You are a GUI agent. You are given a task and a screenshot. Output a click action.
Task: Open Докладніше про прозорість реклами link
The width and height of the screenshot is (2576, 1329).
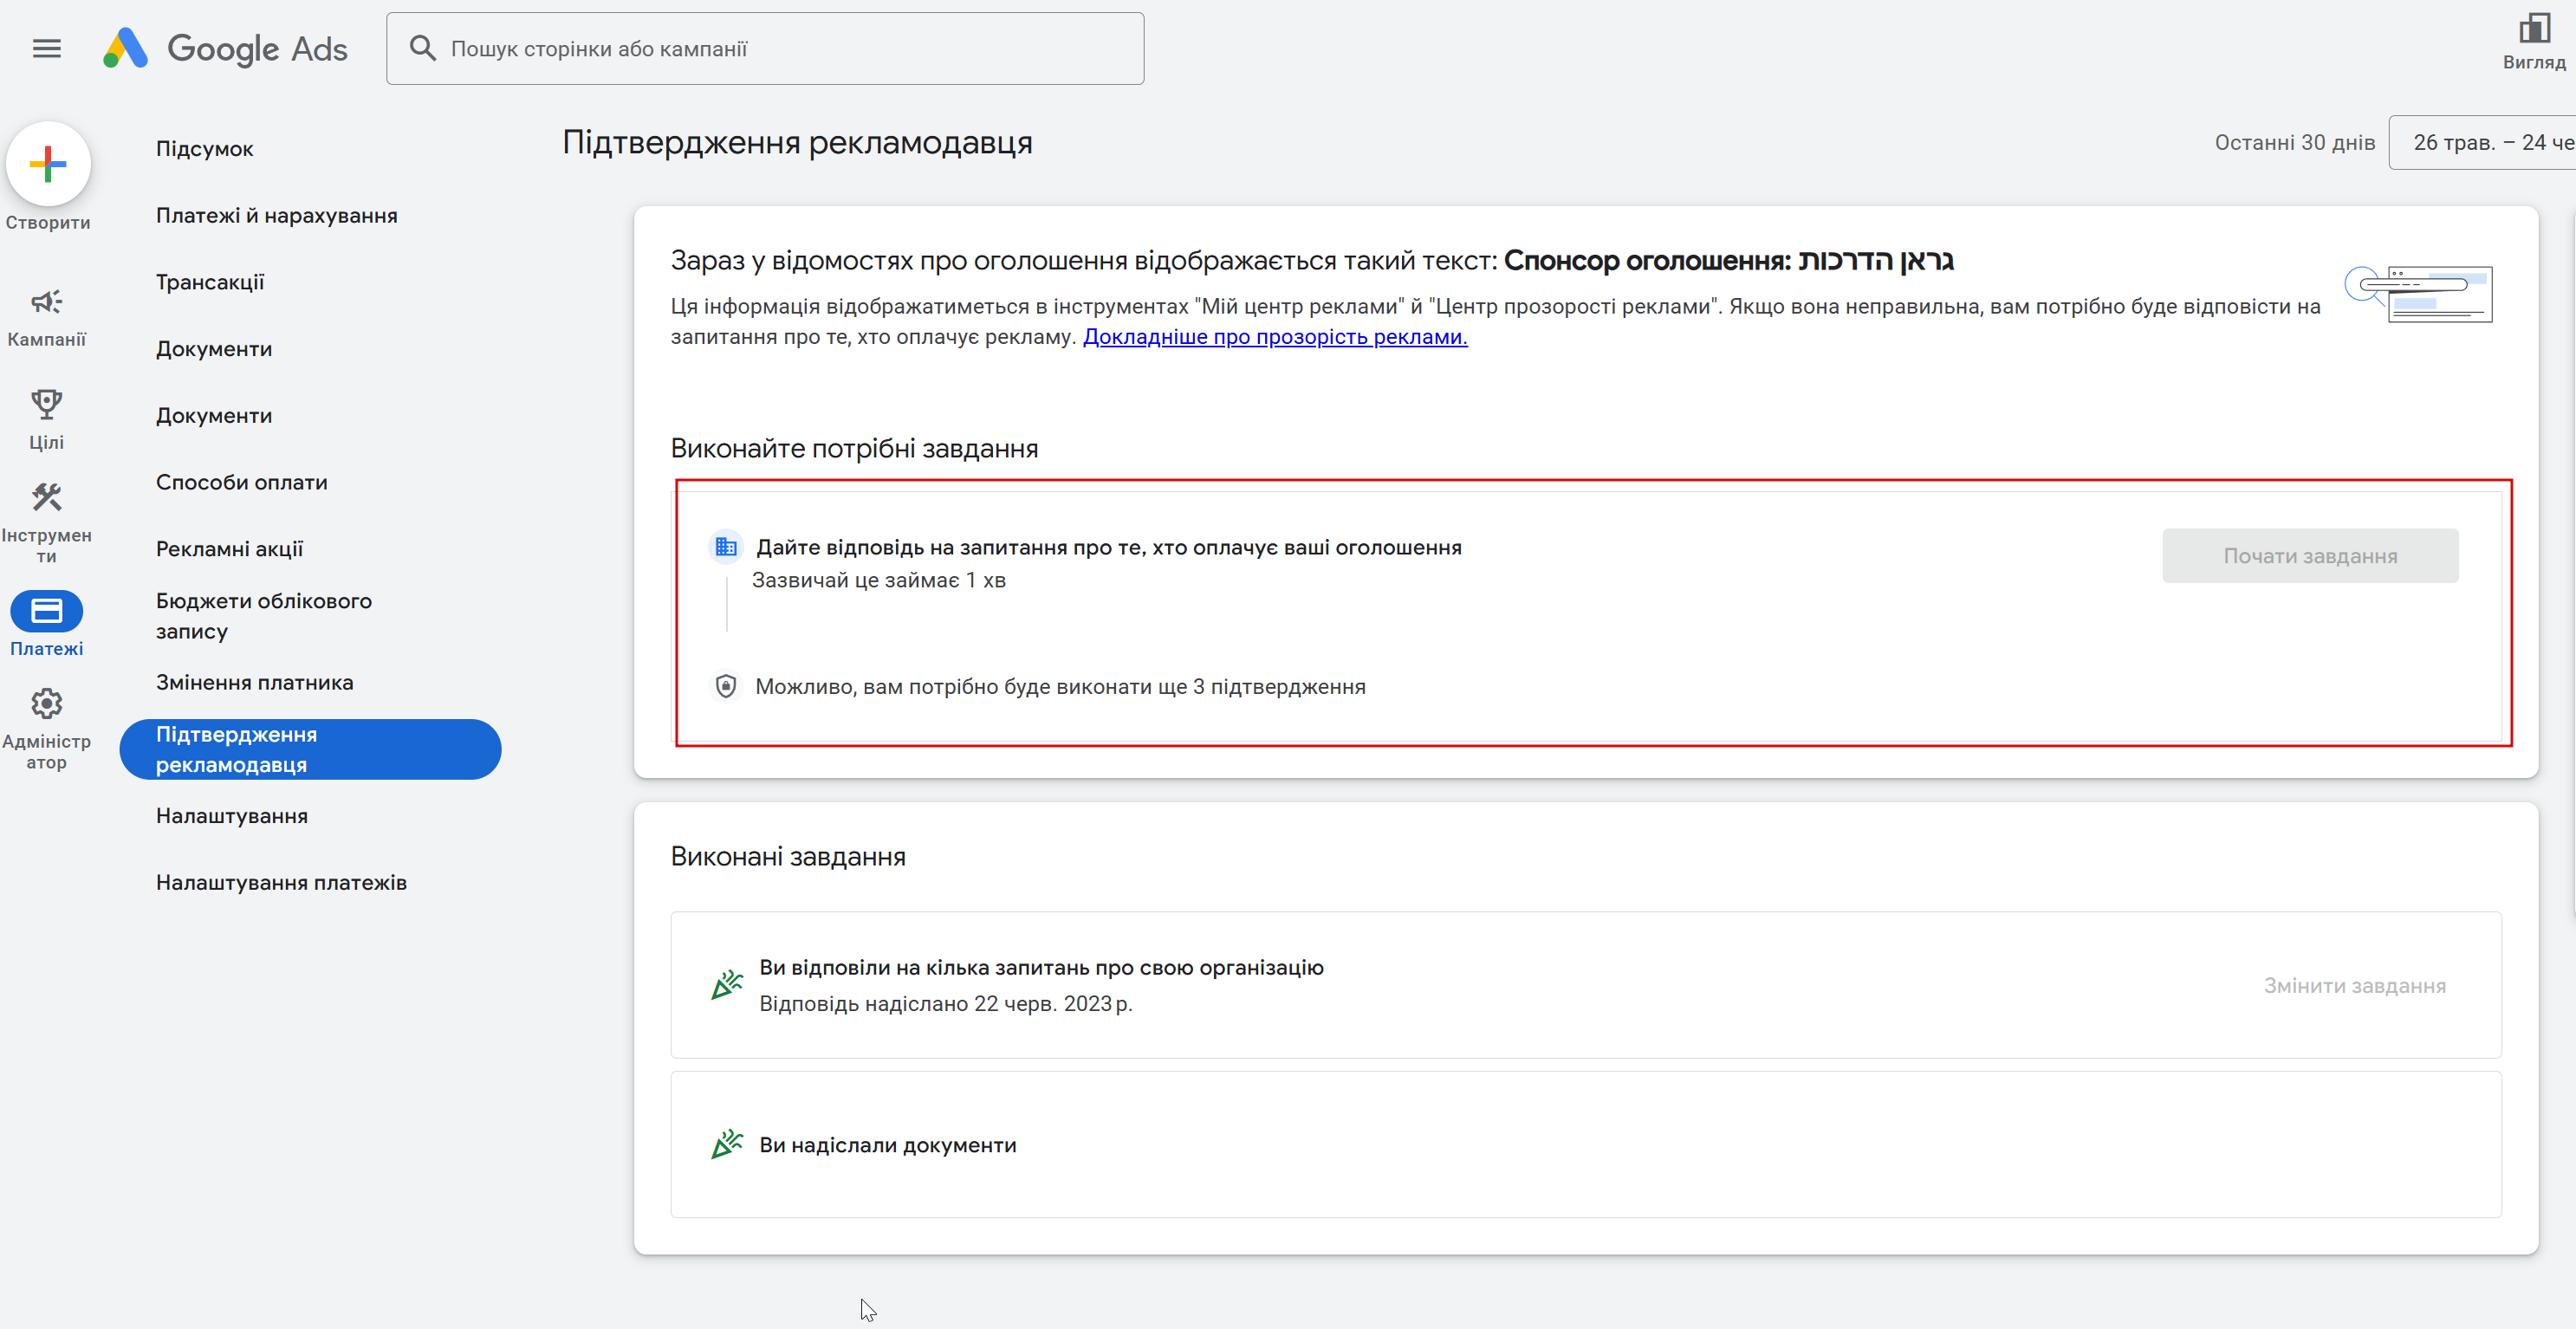1274,337
